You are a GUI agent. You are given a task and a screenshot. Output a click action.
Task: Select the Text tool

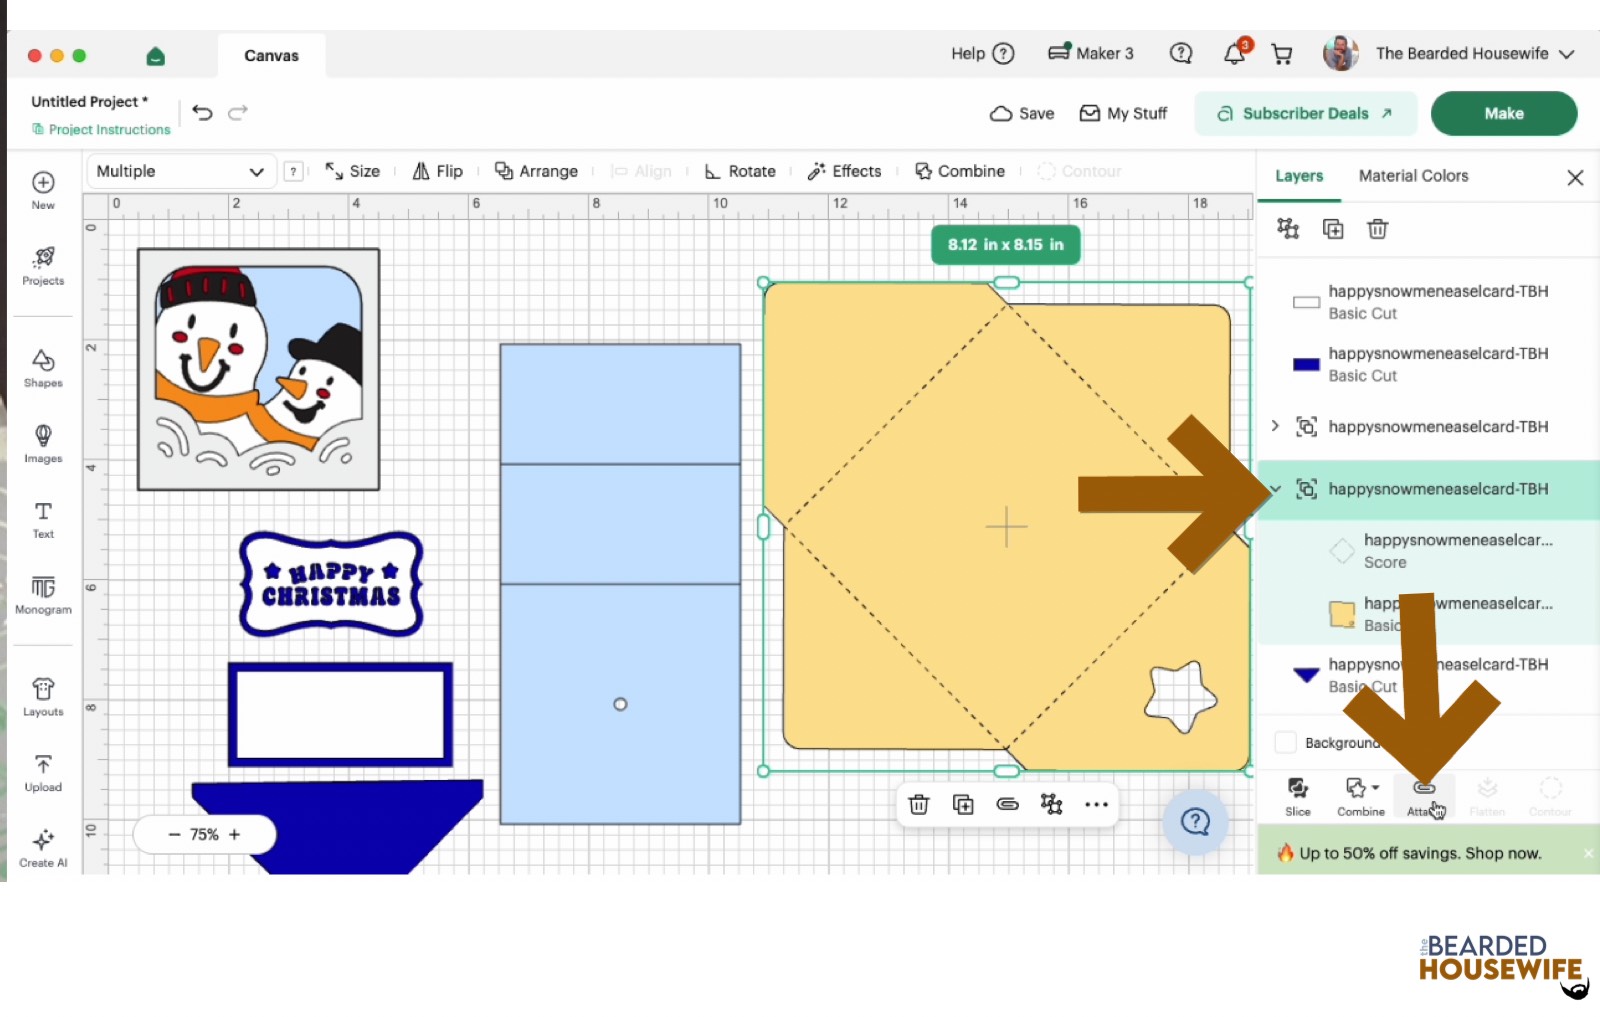click(x=43, y=519)
